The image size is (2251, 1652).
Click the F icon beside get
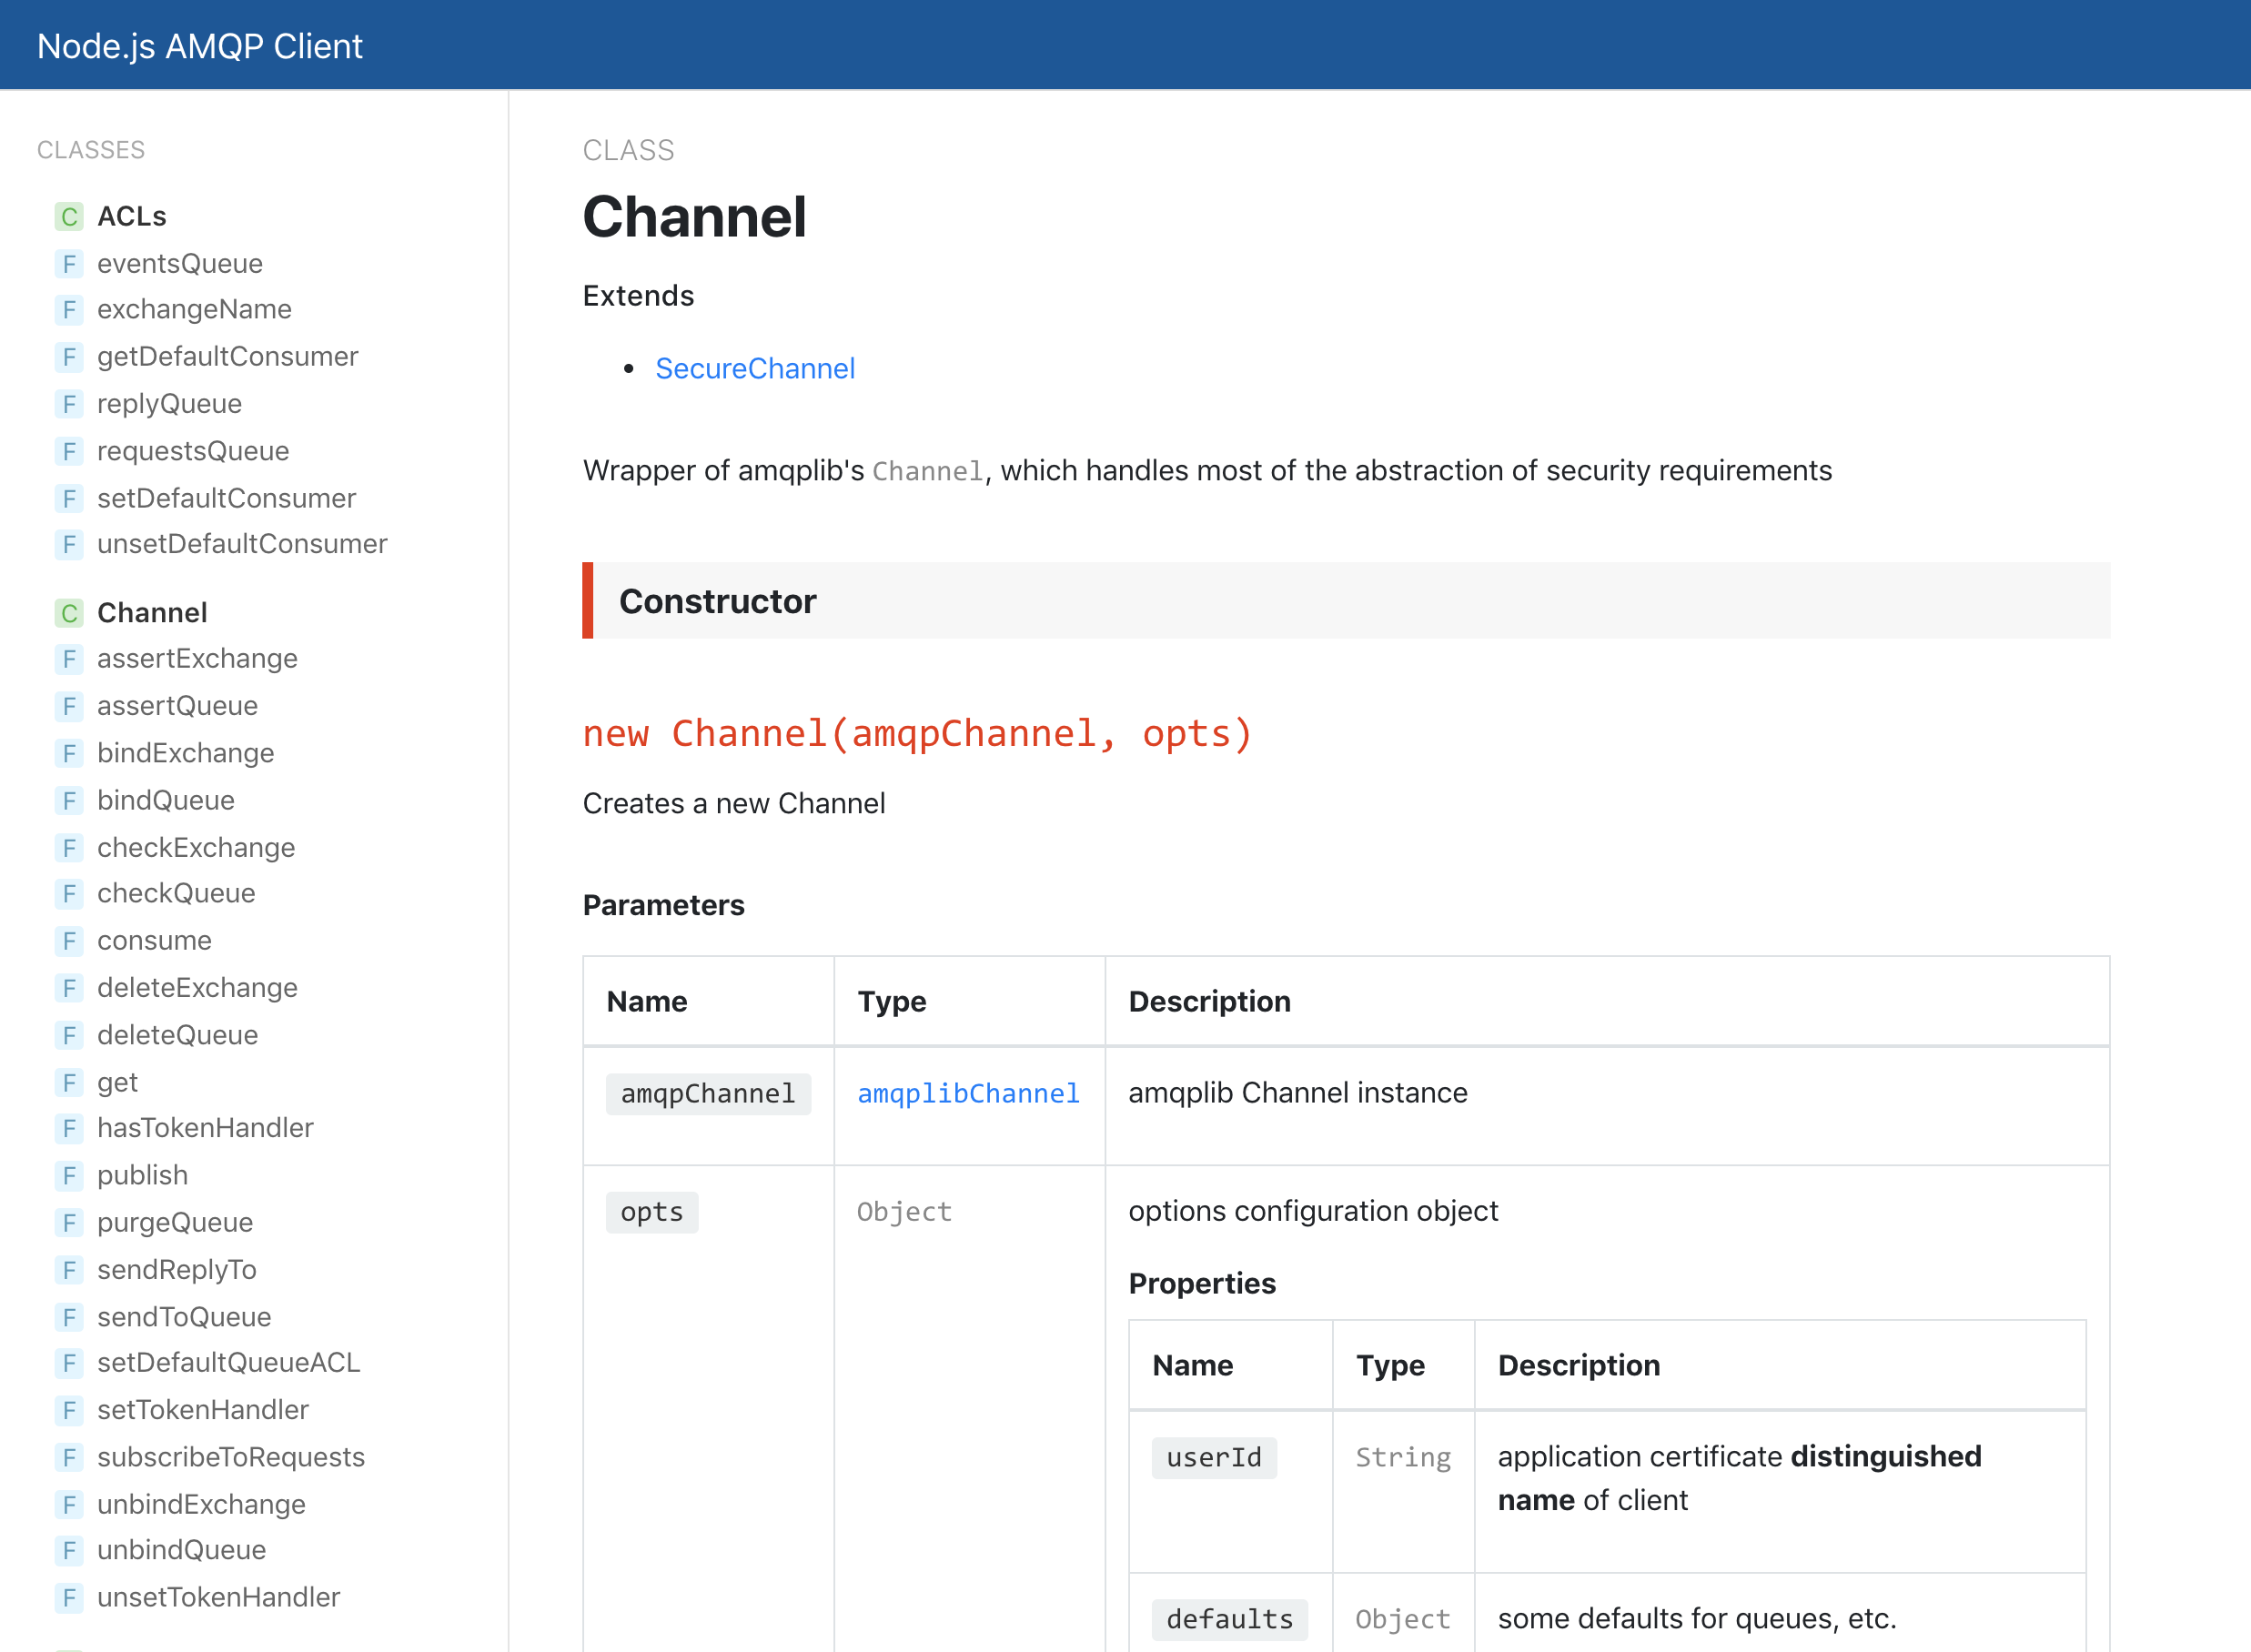pos(69,1082)
